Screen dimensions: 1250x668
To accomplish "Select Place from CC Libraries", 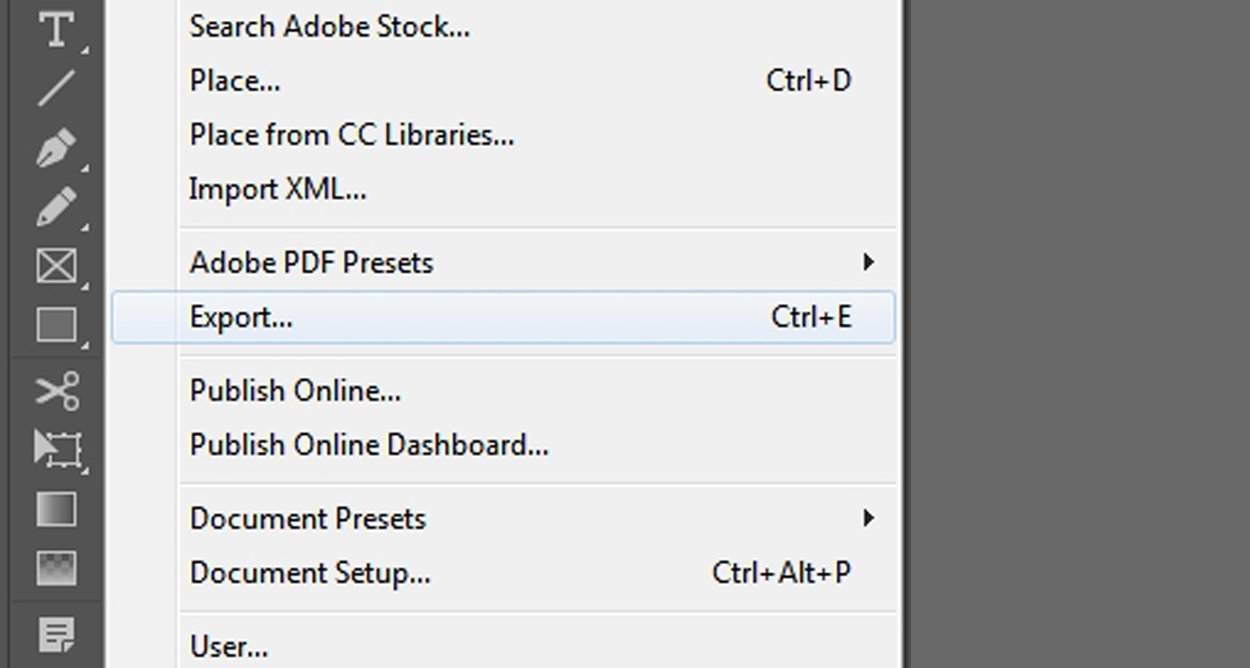I will (352, 135).
